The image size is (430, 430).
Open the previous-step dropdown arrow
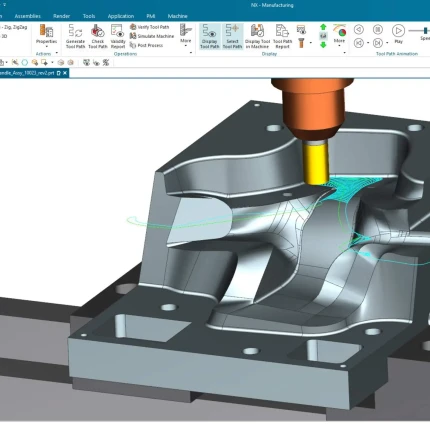click(368, 43)
